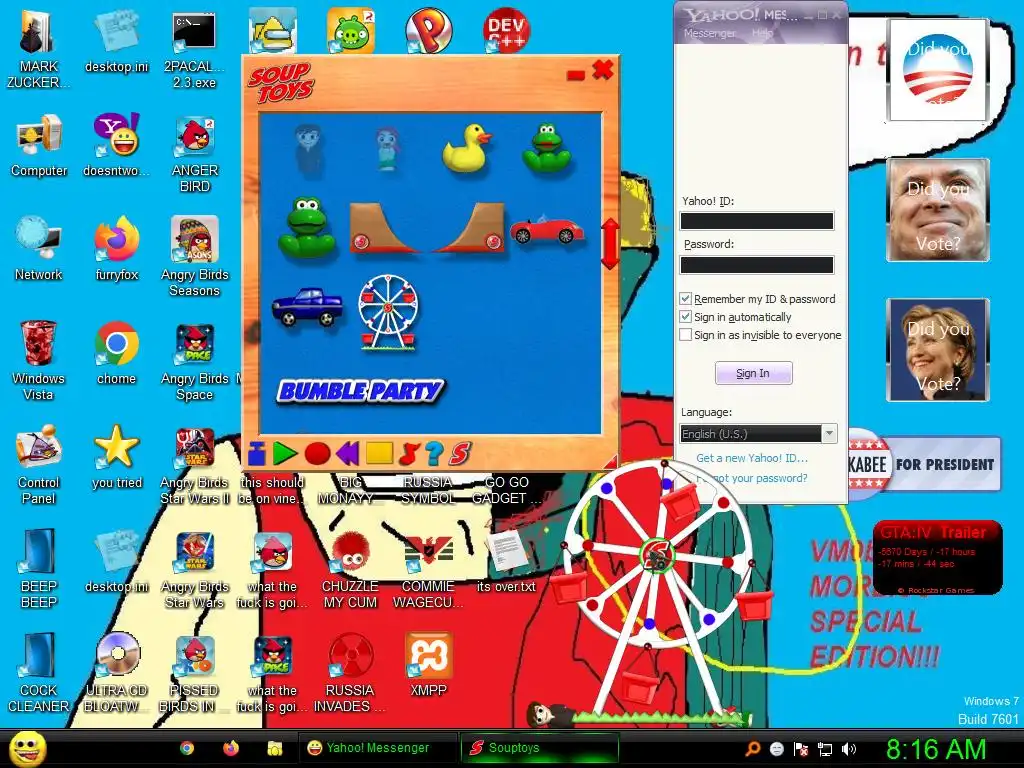This screenshot has height=768, width=1024.
Task: Open the Help menu in Yahoo Messenger
Action: tap(762, 33)
